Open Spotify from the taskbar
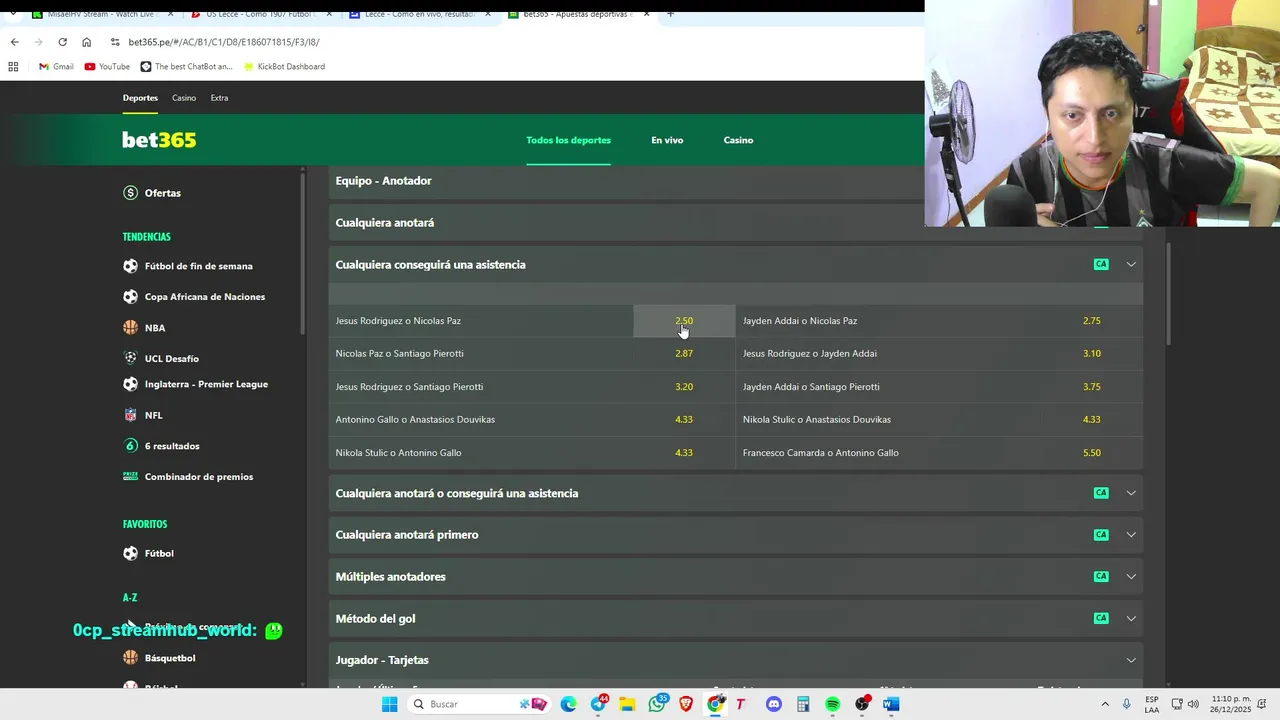Image resolution: width=1280 pixels, height=720 pixels. (x=832, y=704)
